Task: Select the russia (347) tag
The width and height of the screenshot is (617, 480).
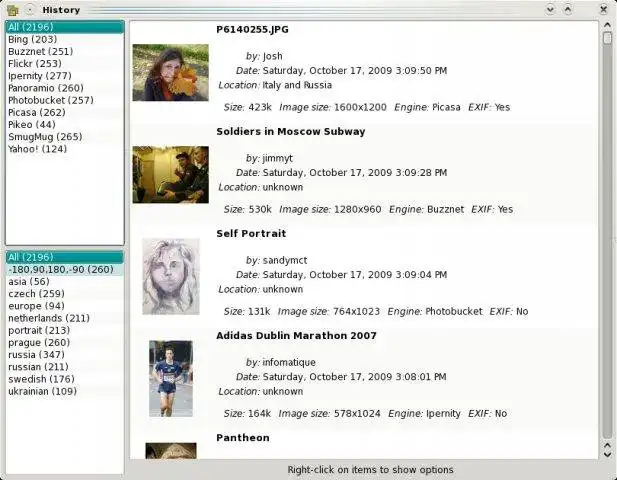Action: click(65, 355)
